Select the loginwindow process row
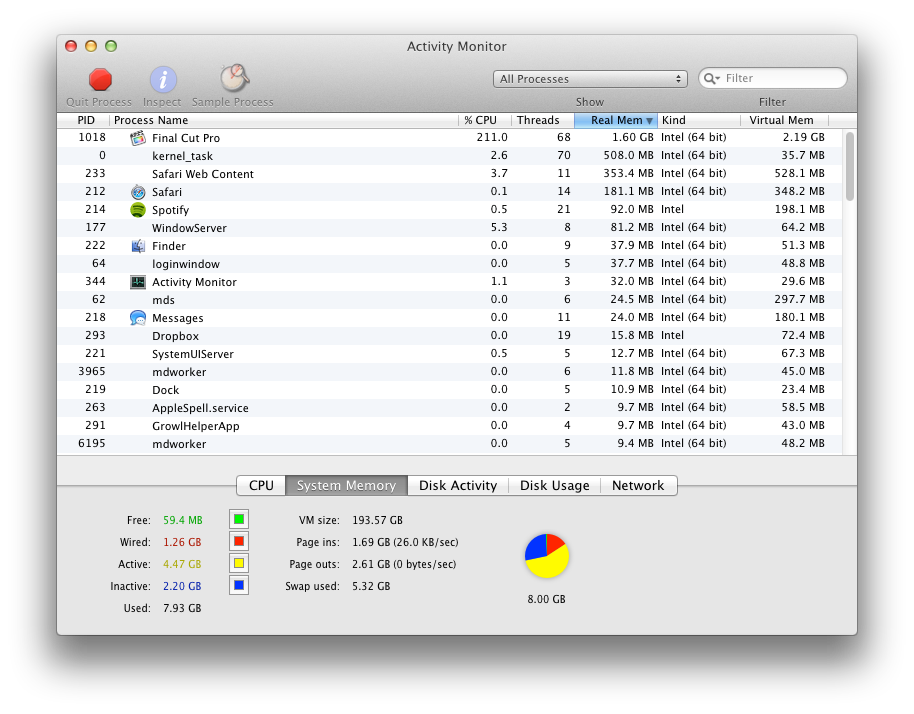This screenshot has height=714, width=914. (x=449, y=264)
